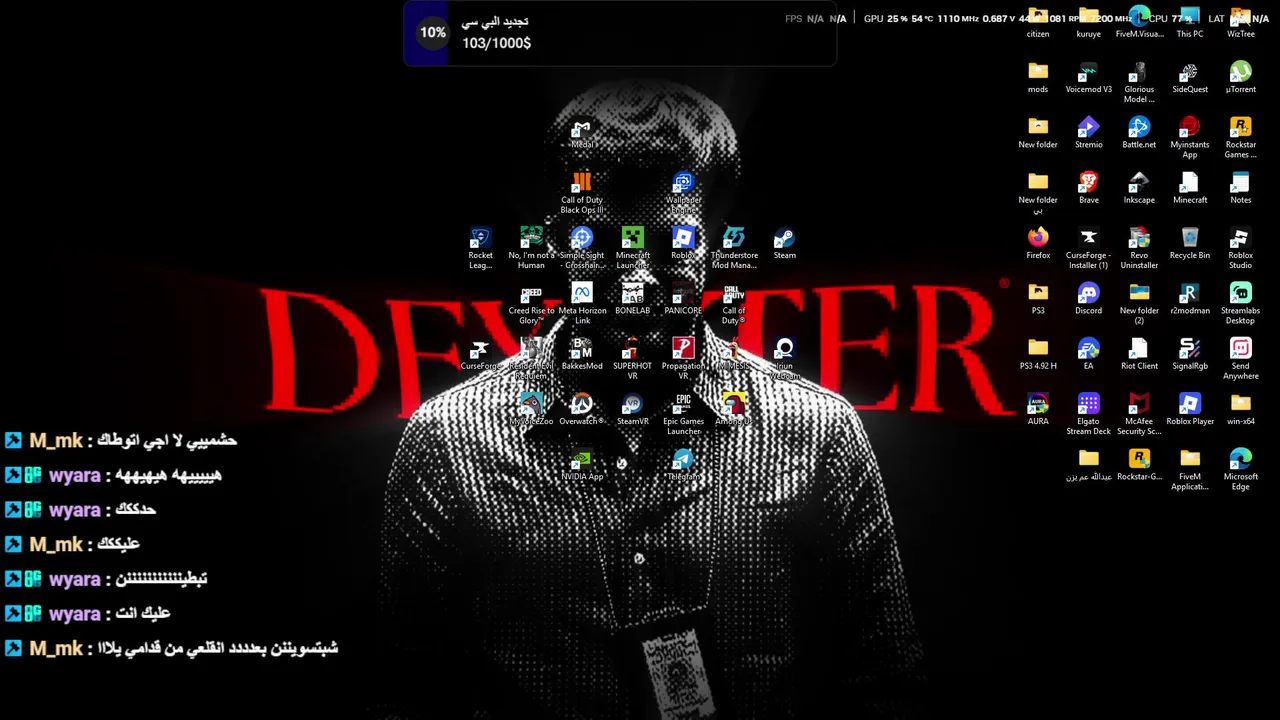Open Voicemod V3
Image resolution: width=1280 pixels, height=720 pixels.
pos(1089,78)
